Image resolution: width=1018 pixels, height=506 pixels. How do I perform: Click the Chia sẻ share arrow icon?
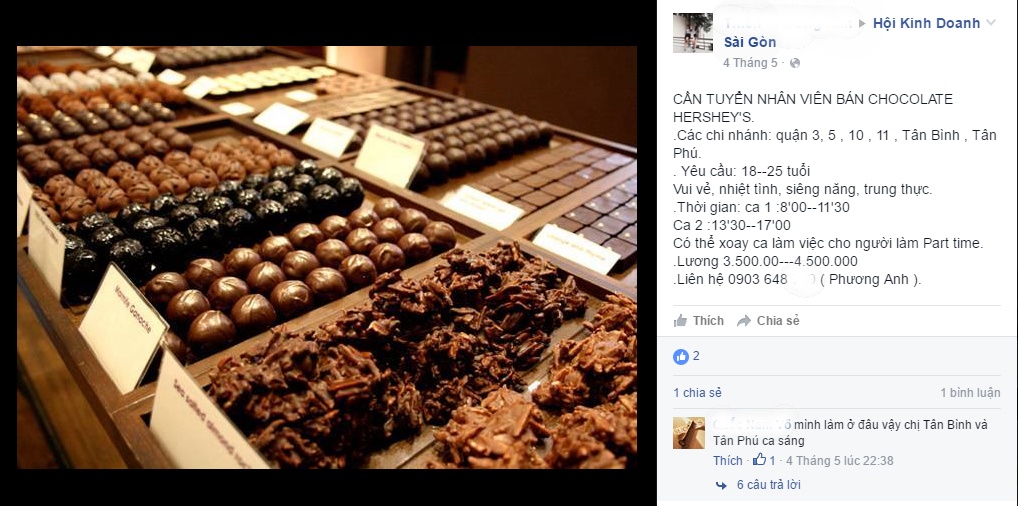point(744,320)
